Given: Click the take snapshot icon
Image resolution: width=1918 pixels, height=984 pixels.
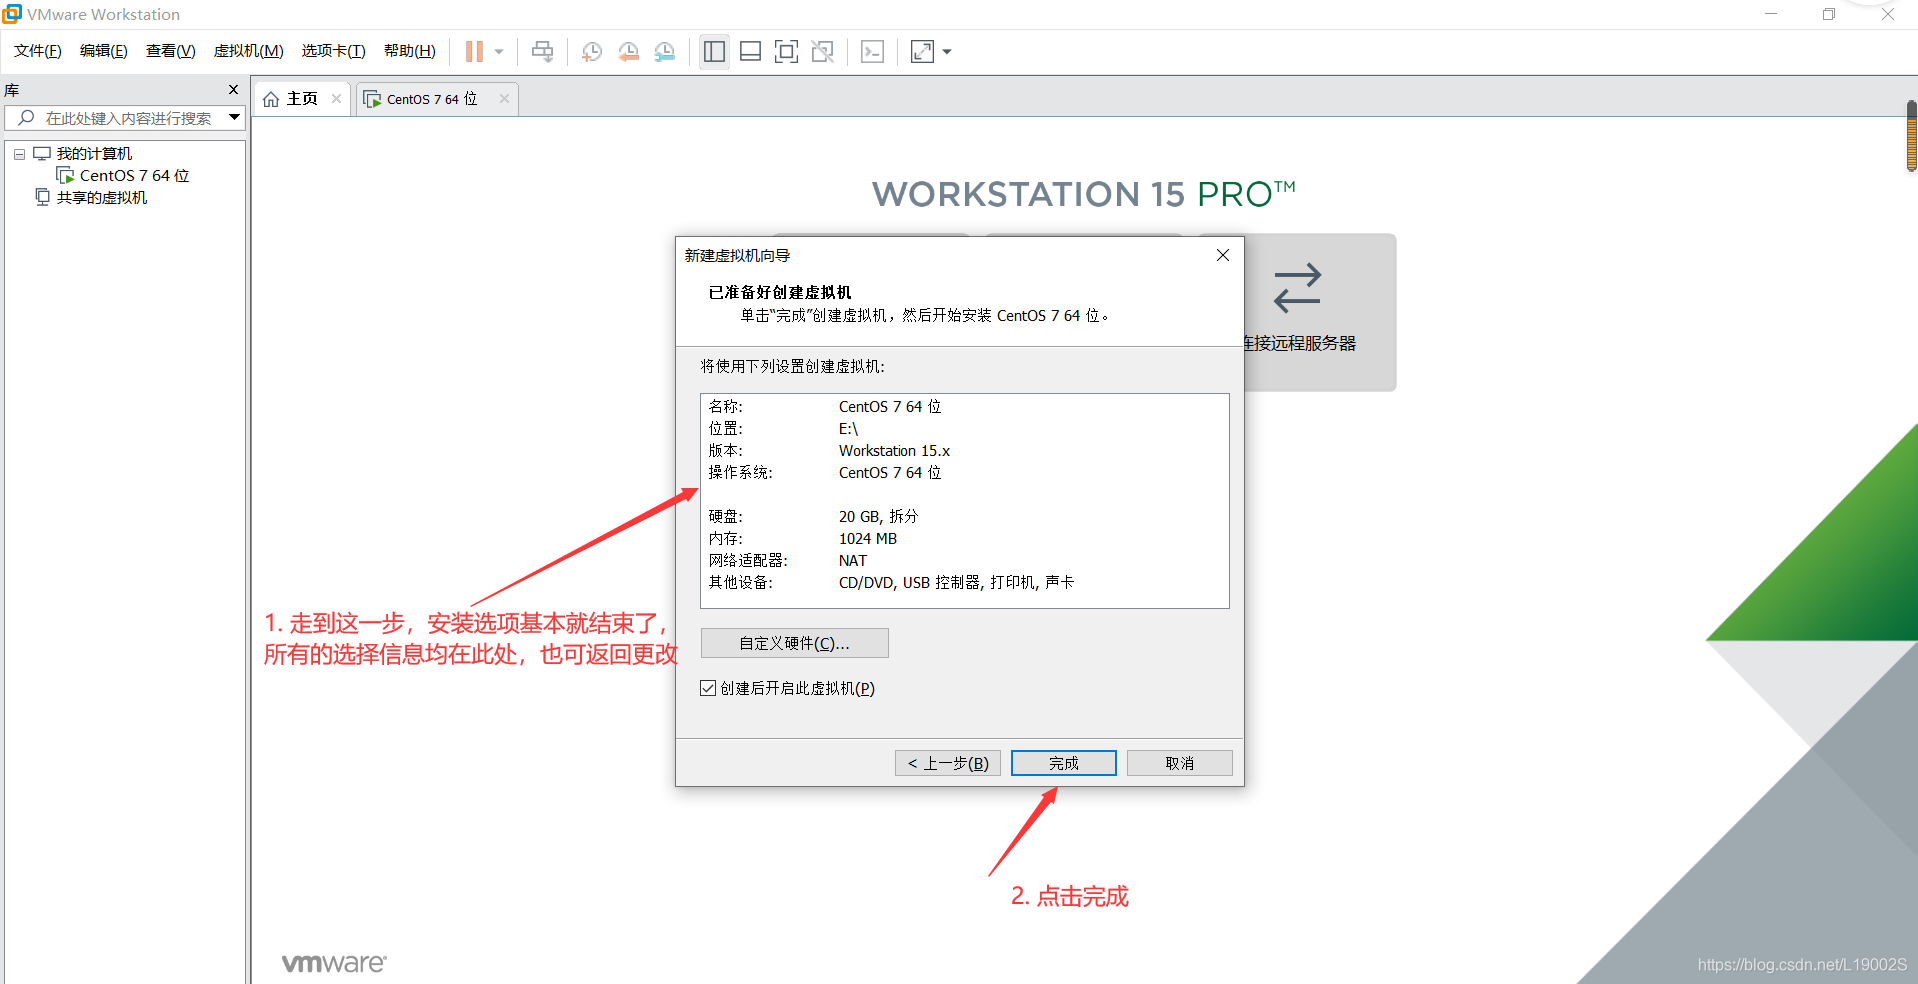Looking at the screenshot, I should (x=591, y=51).
